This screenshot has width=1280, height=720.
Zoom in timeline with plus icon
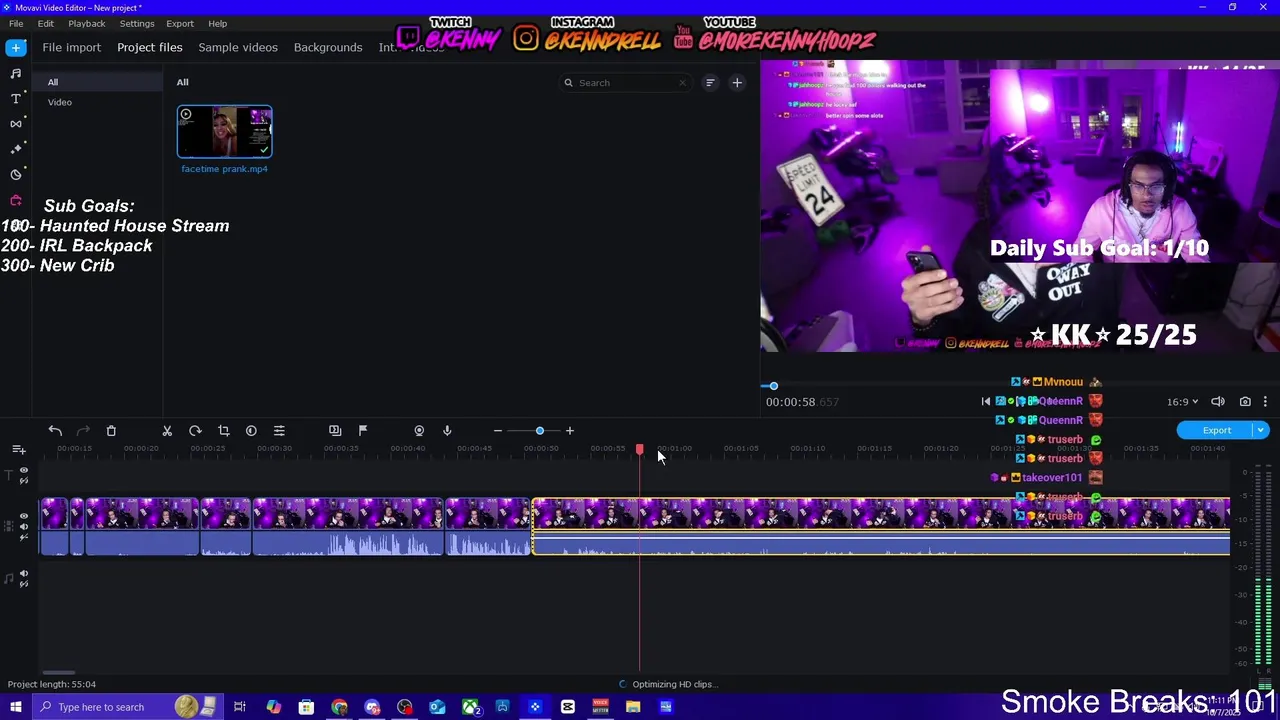coord(570,431)
